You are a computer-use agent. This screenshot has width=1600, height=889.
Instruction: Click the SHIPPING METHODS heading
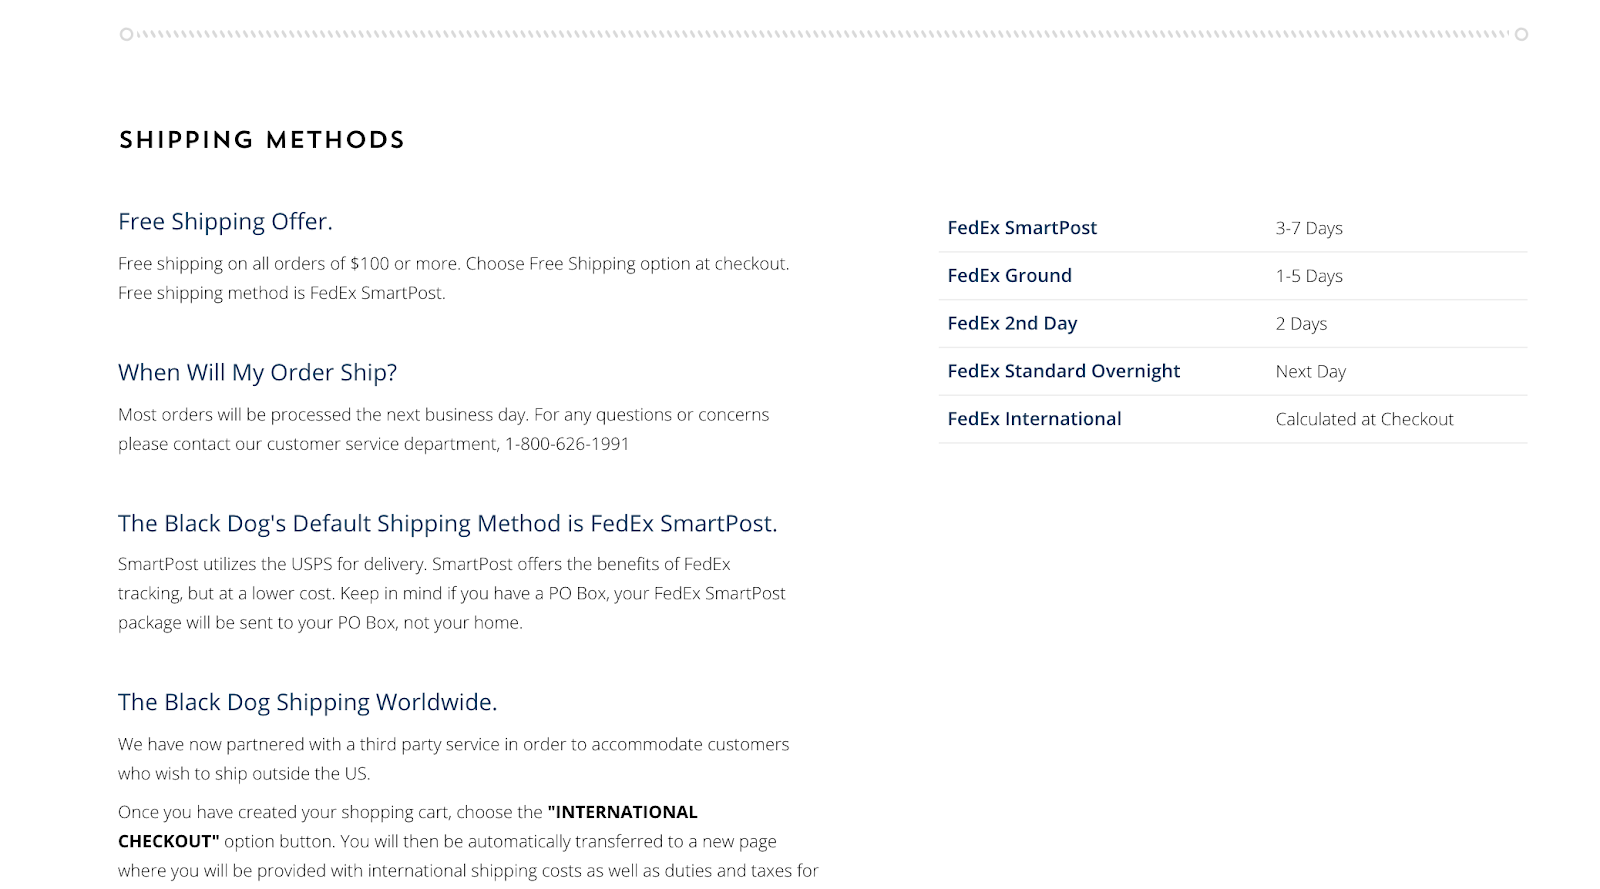pos(262,140)
